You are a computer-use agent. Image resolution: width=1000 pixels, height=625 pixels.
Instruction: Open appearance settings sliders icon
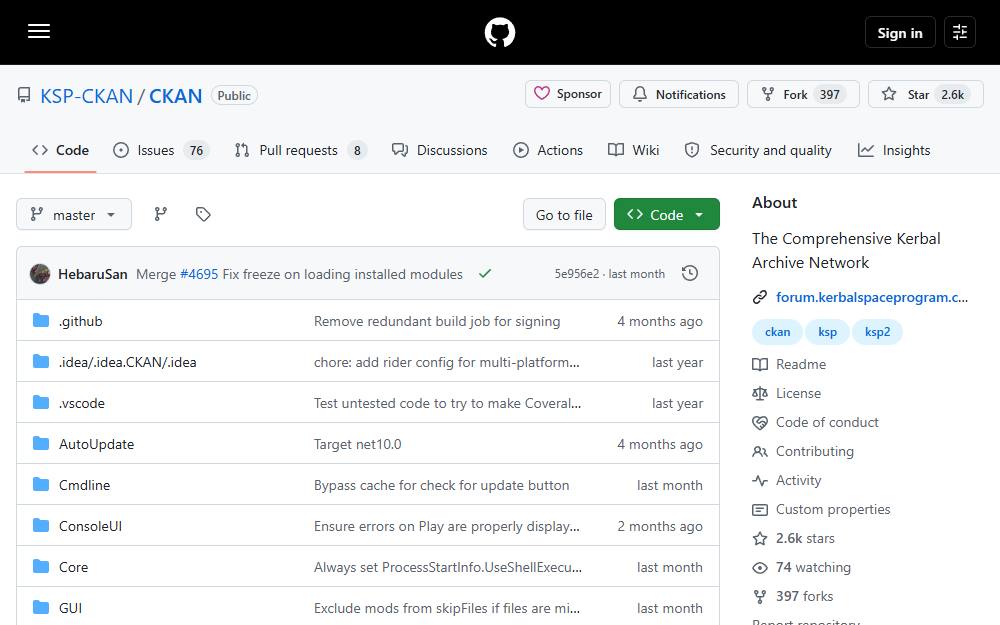tap(960, 32)
